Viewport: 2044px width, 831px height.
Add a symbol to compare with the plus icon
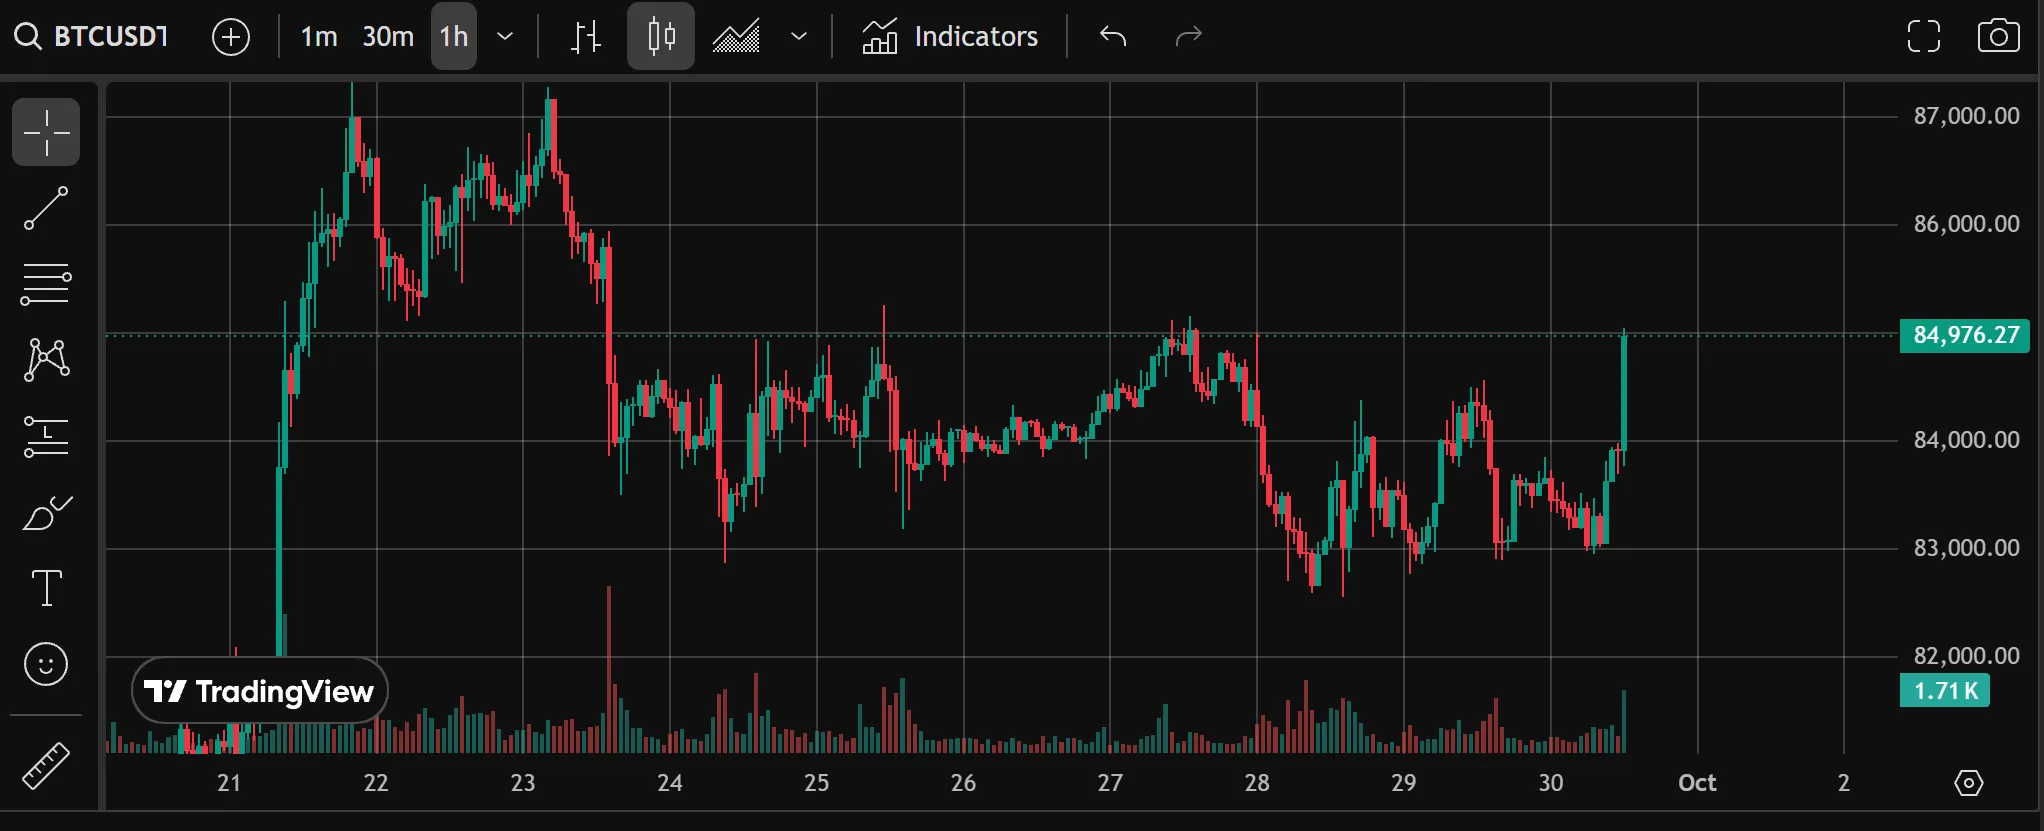231,37
